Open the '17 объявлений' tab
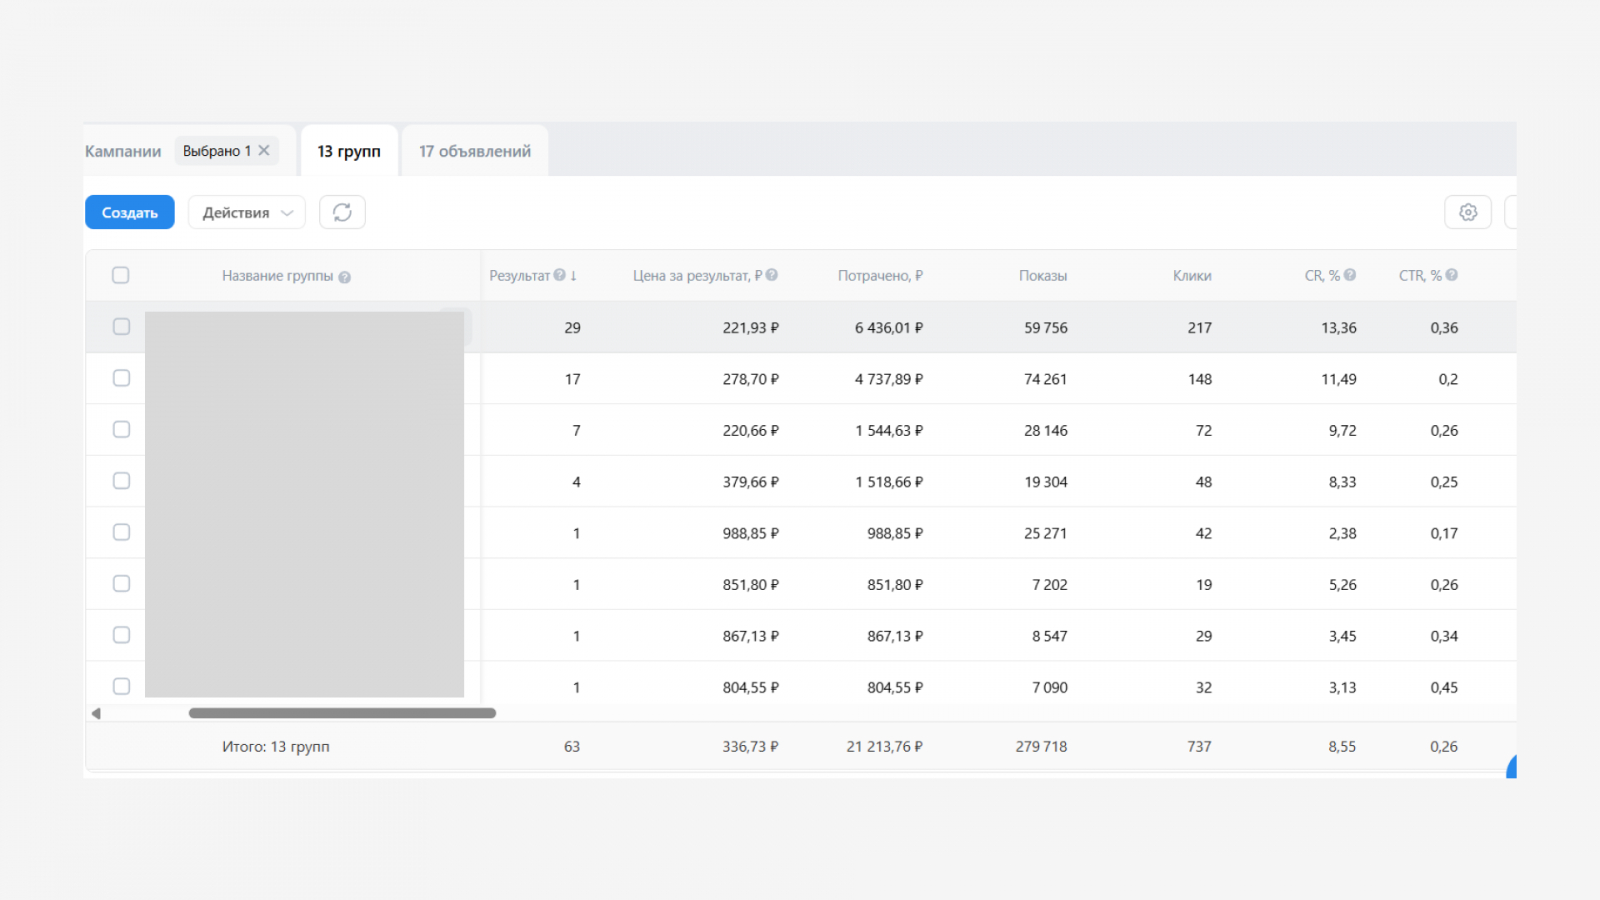This screenshot has width=1600, height=900. (x=474, y=151)
